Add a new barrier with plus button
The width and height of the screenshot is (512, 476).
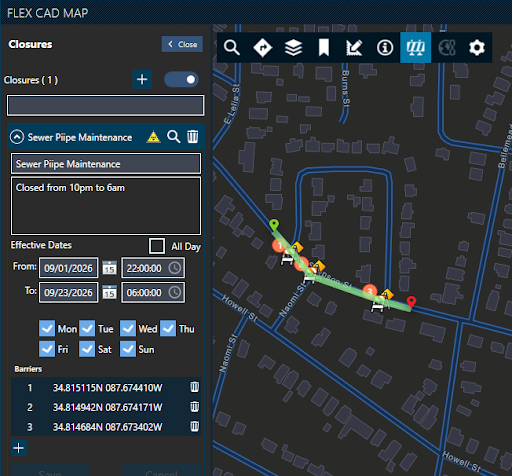[19, 448]
